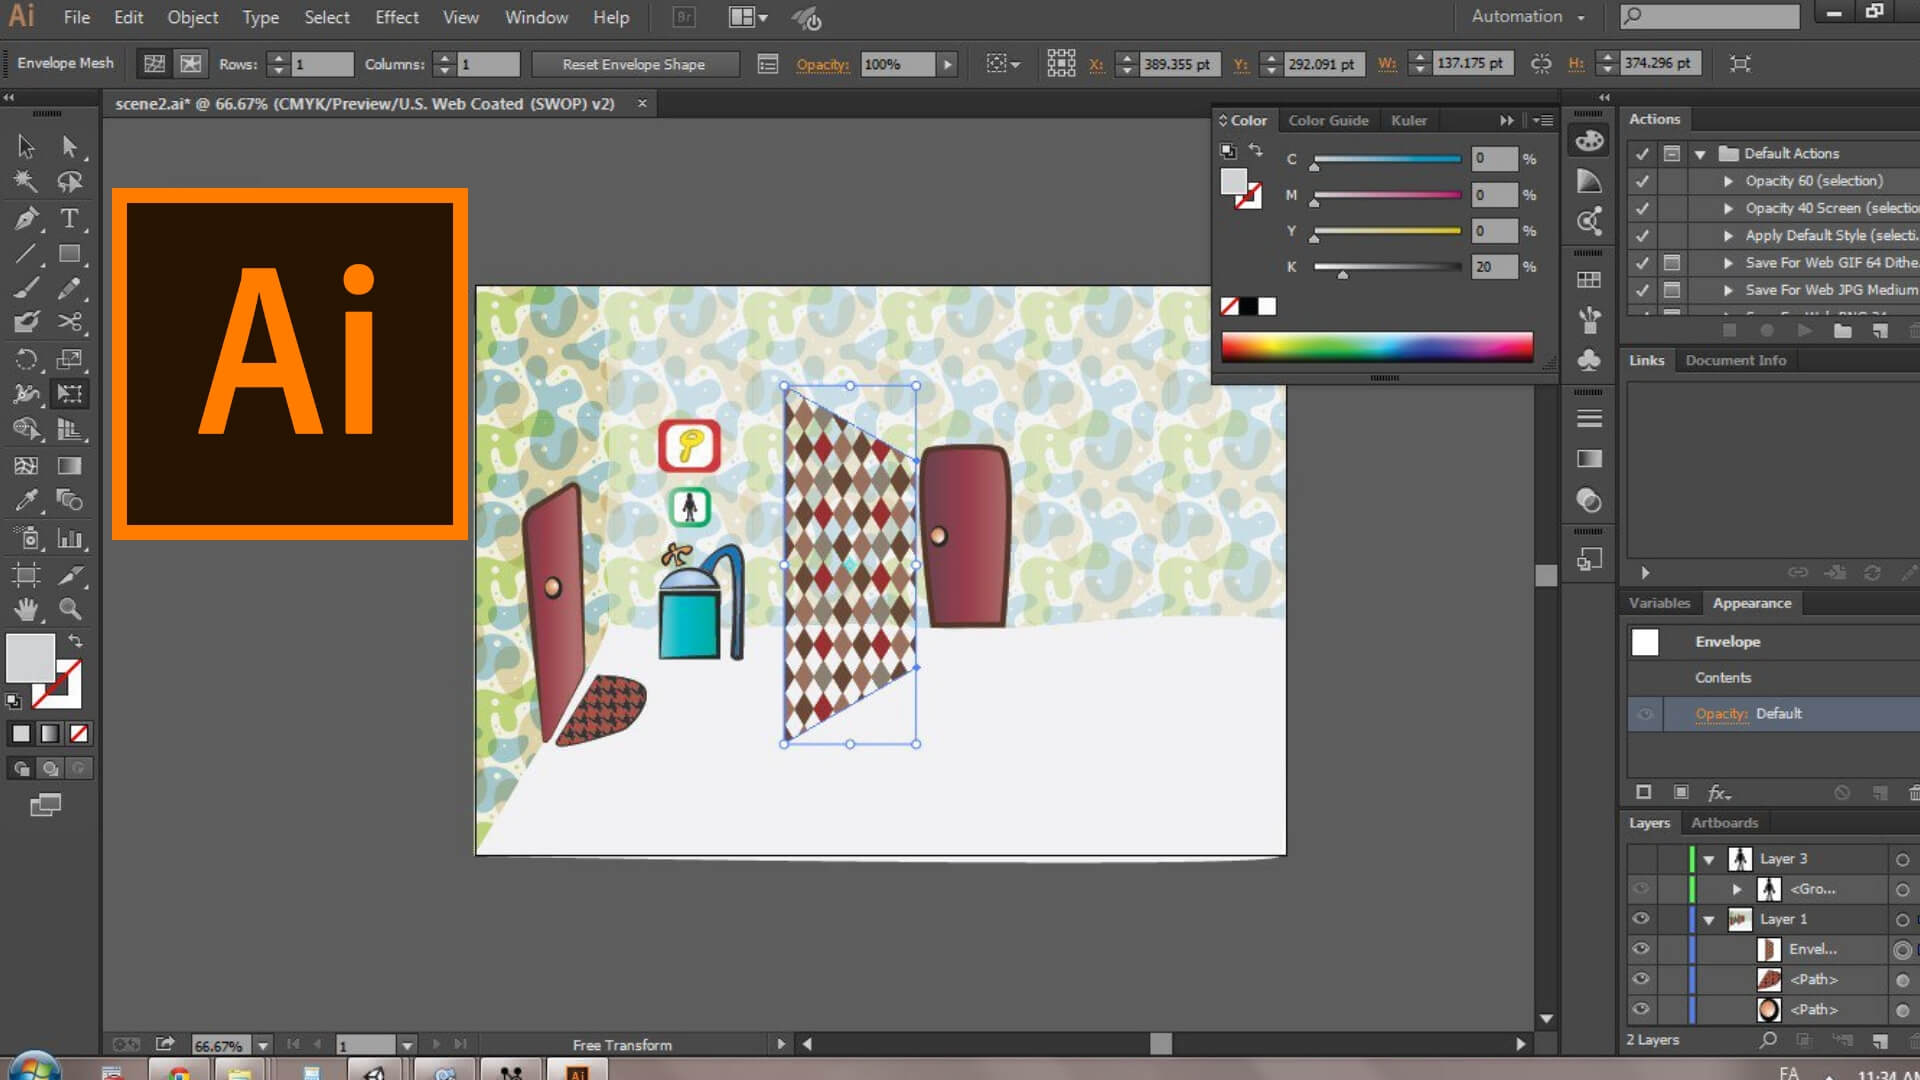
Task: Click the Reset Envelope Shape button
Action: pos(632,63)
